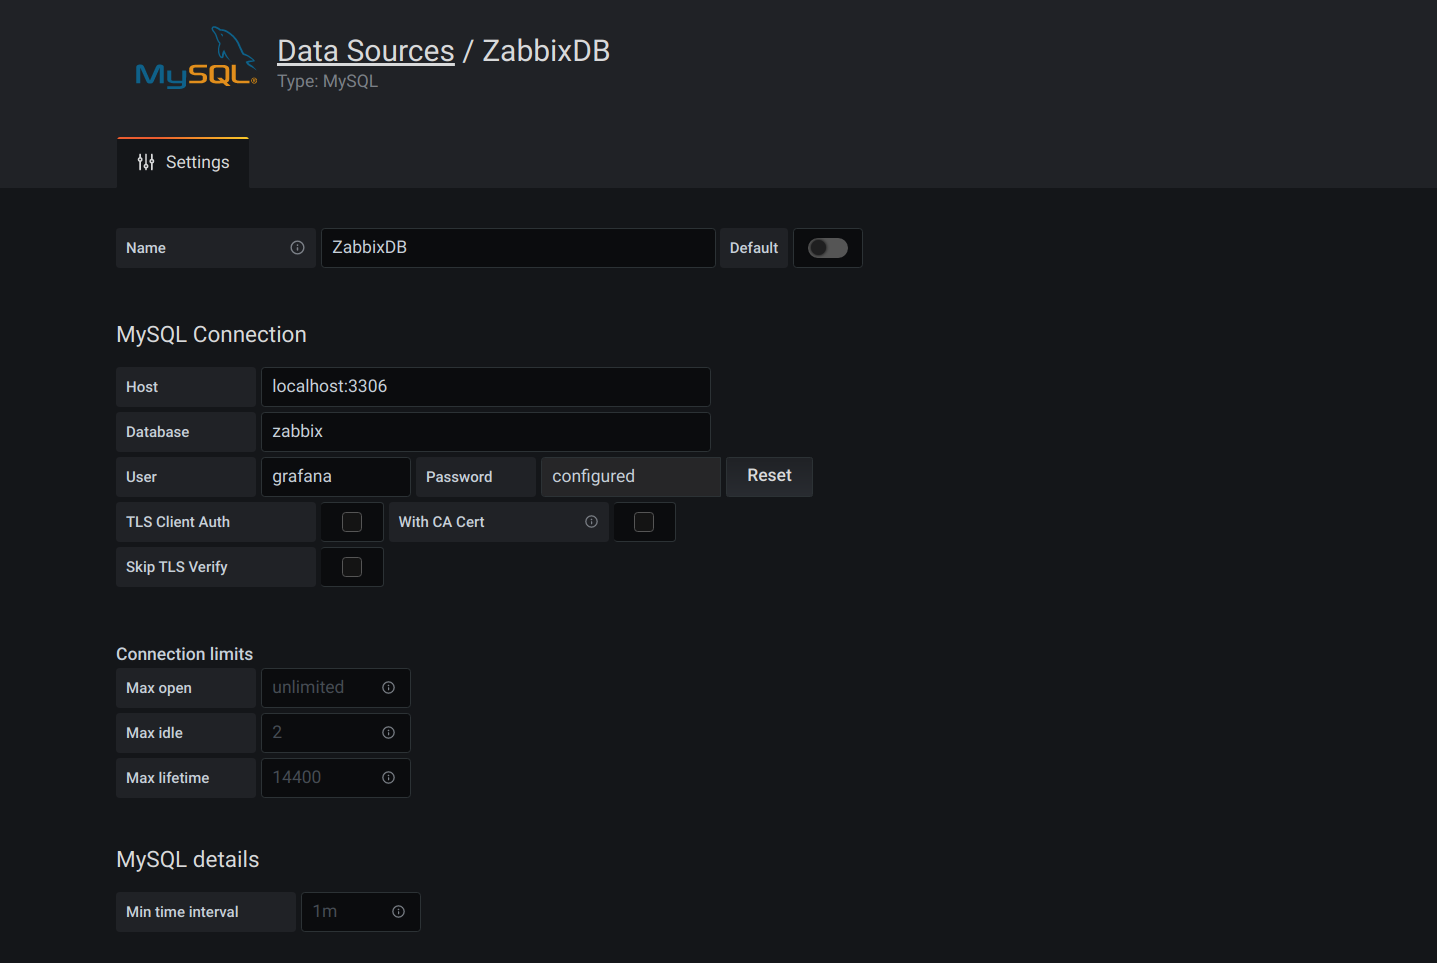The height and width of the screenshot is (963, 1437).
Task: Click the info icon in the Max idle field
Action: [x=388, y=732]
